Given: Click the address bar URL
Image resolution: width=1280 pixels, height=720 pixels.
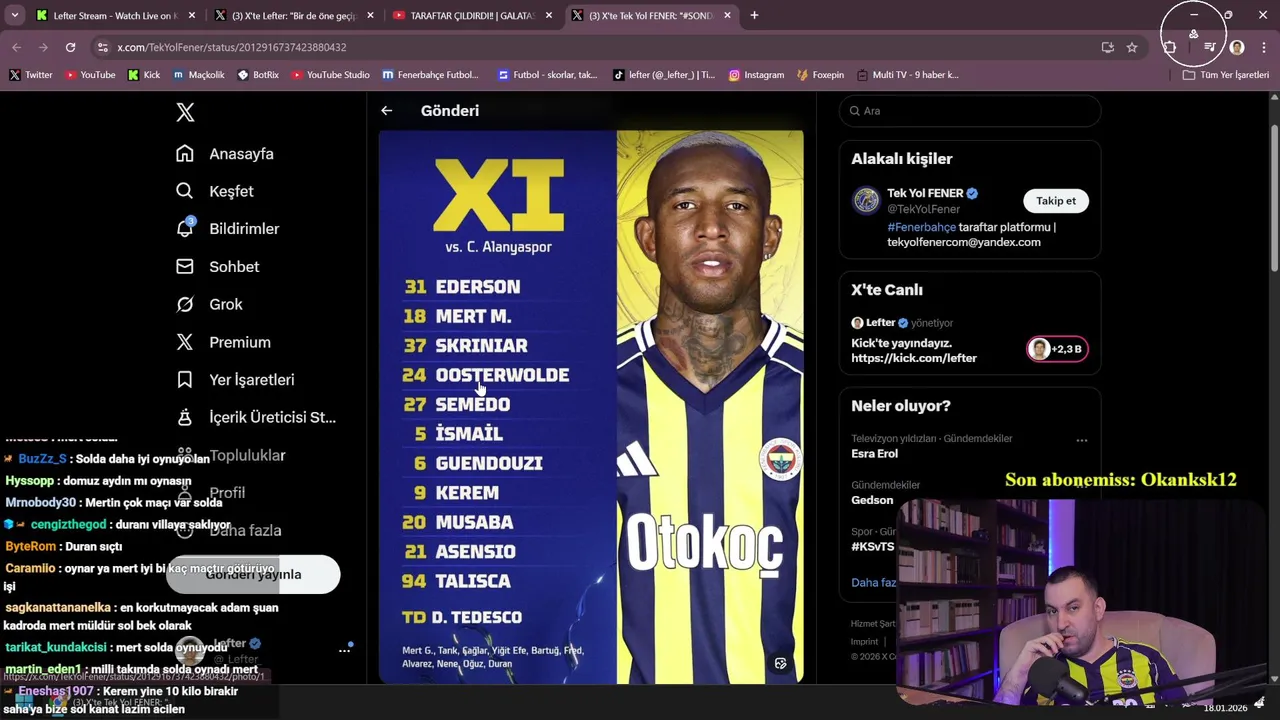Looking at the screenshot, I should [x=232, y=47].
